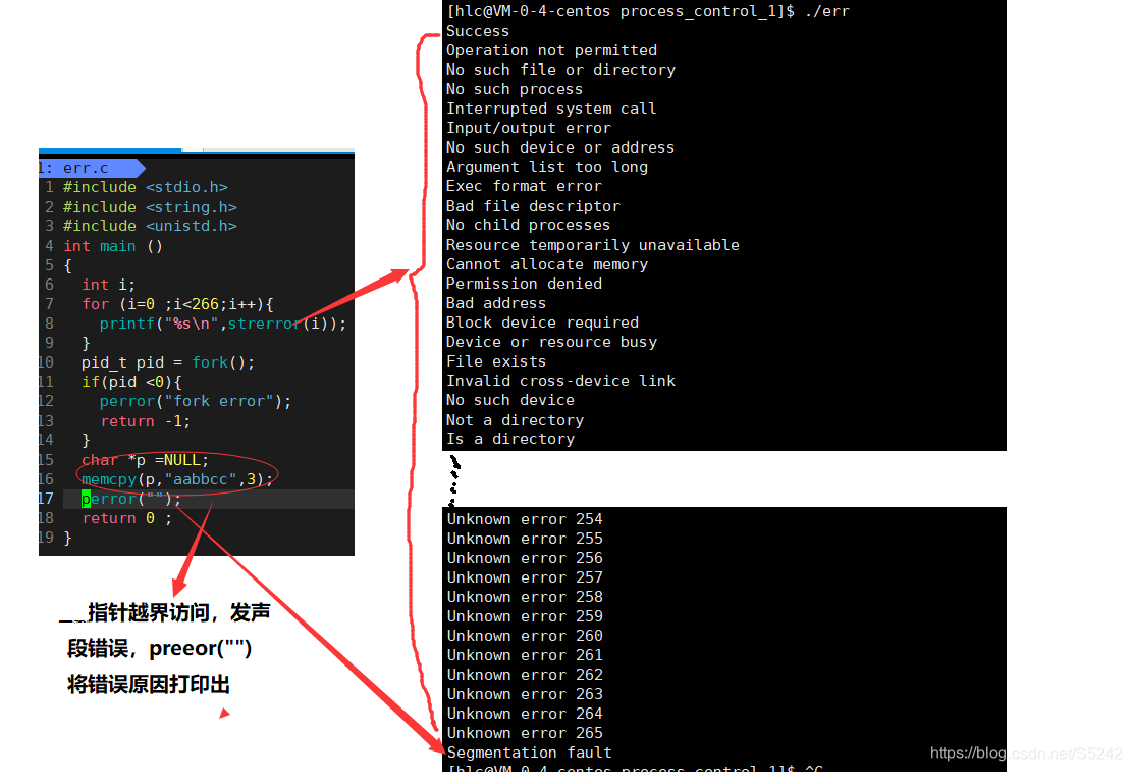Click 'Invalid cross-device link' output line
1132x772 pixels.
561,381
